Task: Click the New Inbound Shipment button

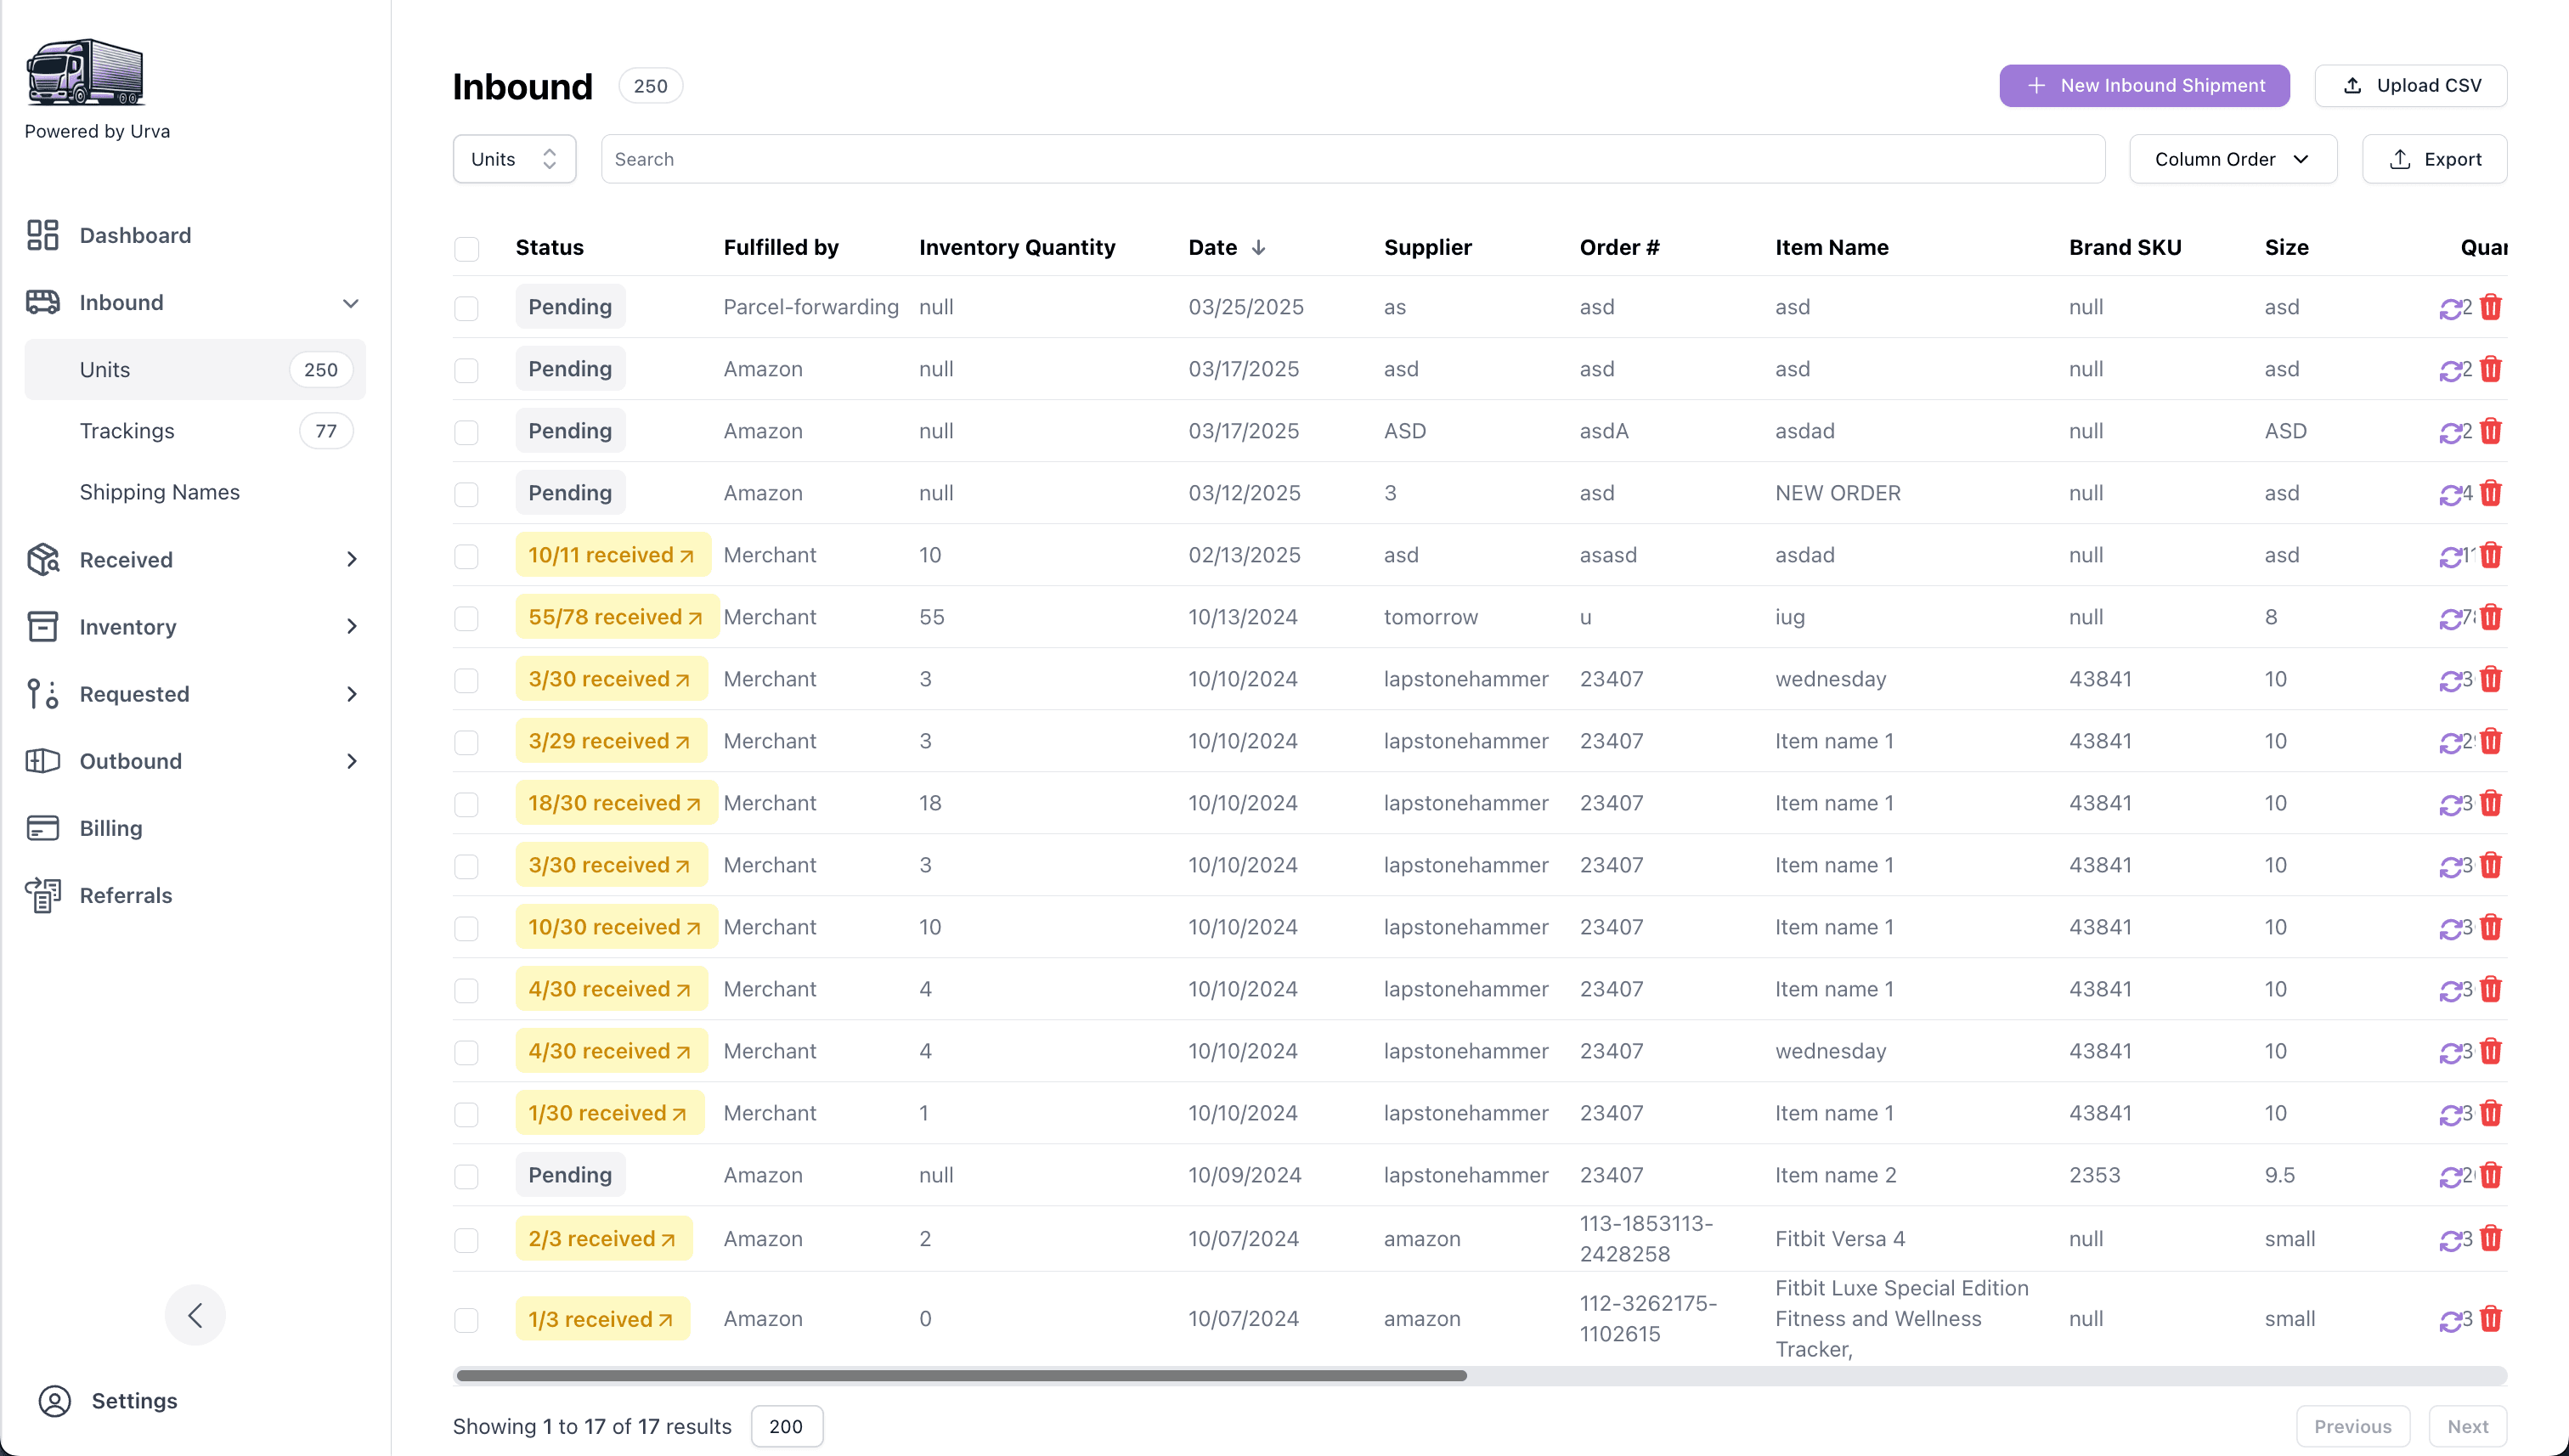Action: (x=2143, y=85)
